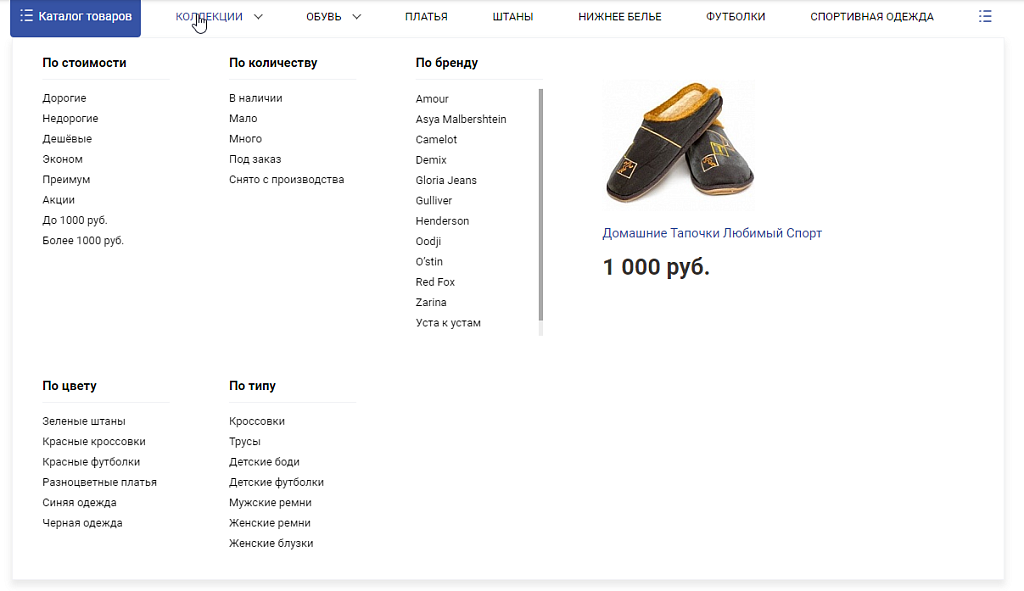Choose the Дорогие price filter link

click(x=64, y=98)
